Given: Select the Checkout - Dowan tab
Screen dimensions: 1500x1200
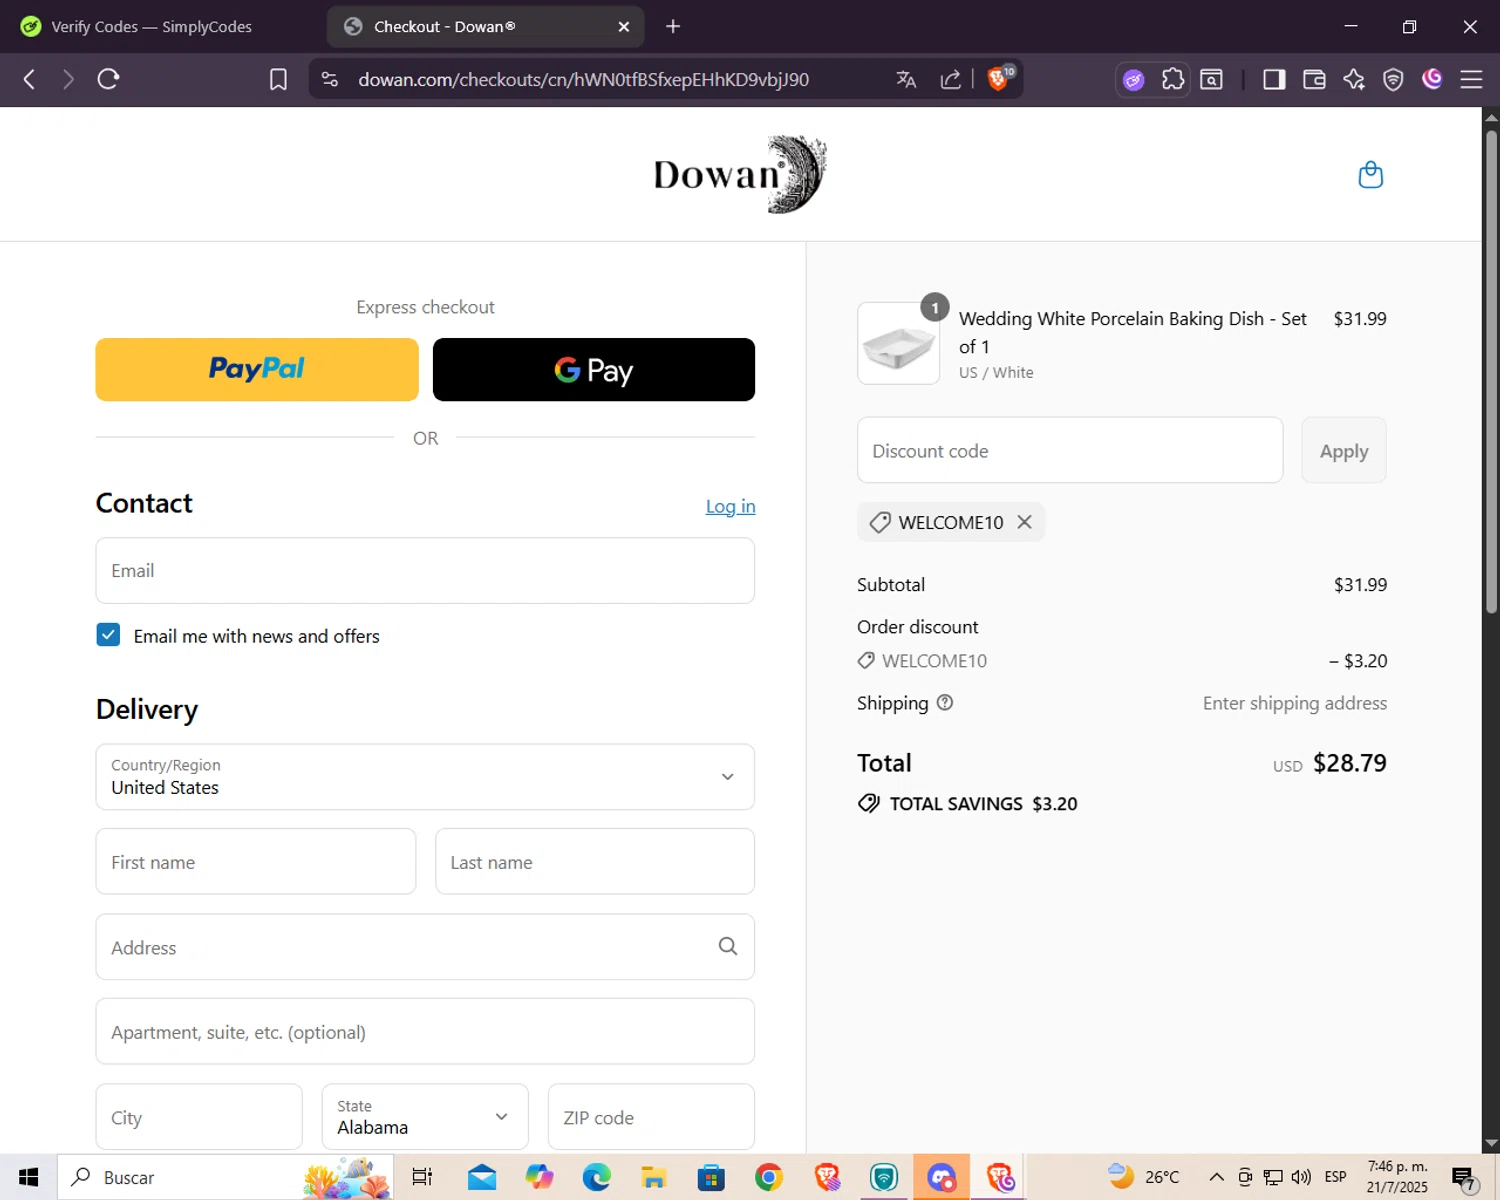Looking at the screenshot, I should [x=485, y=27].
